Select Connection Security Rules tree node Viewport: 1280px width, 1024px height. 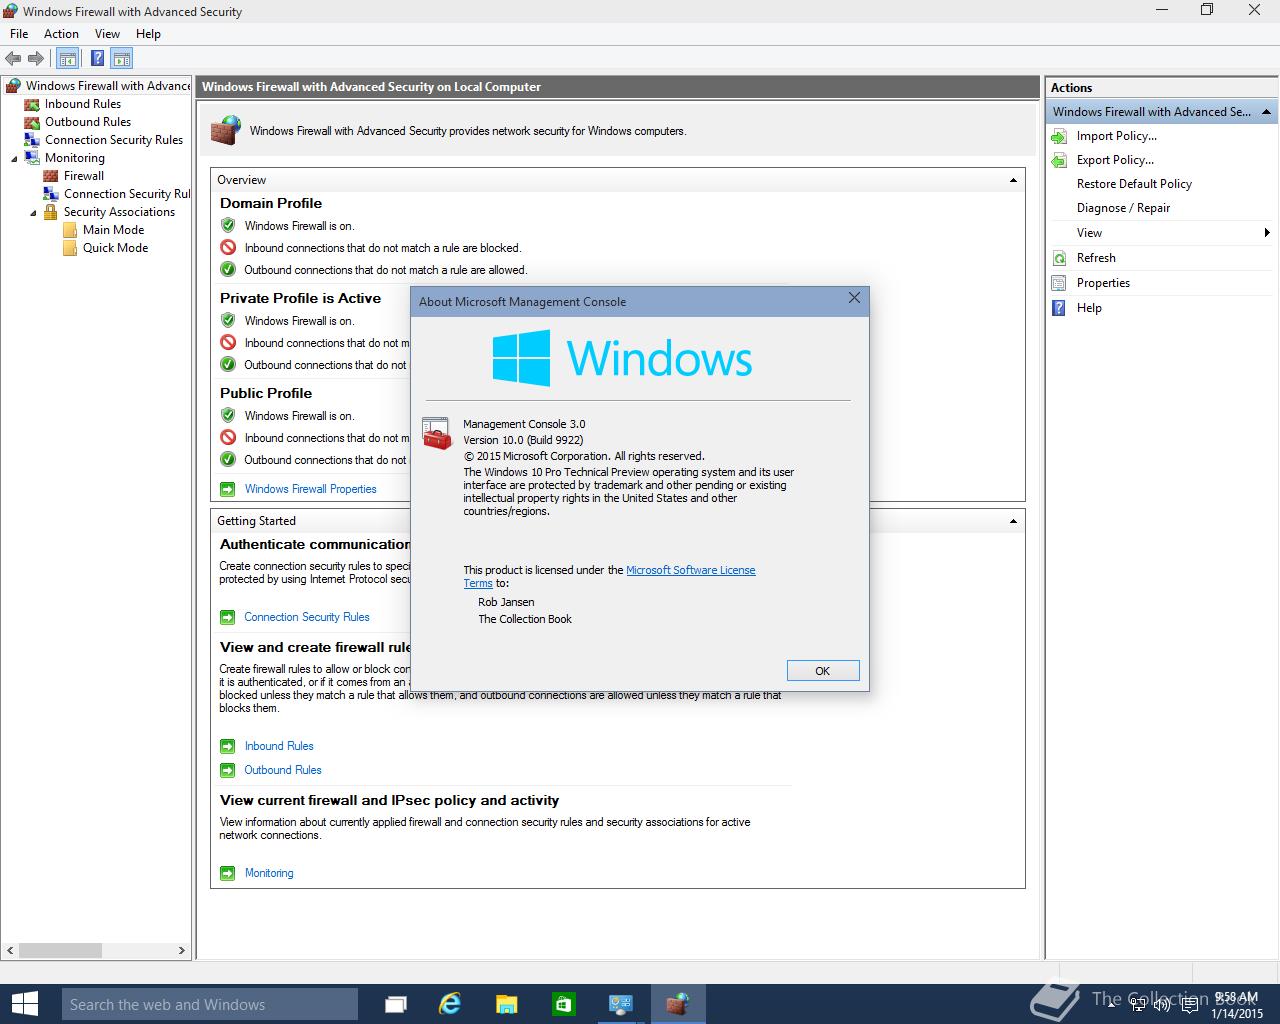pyautogui.click(x=113, y=140)
